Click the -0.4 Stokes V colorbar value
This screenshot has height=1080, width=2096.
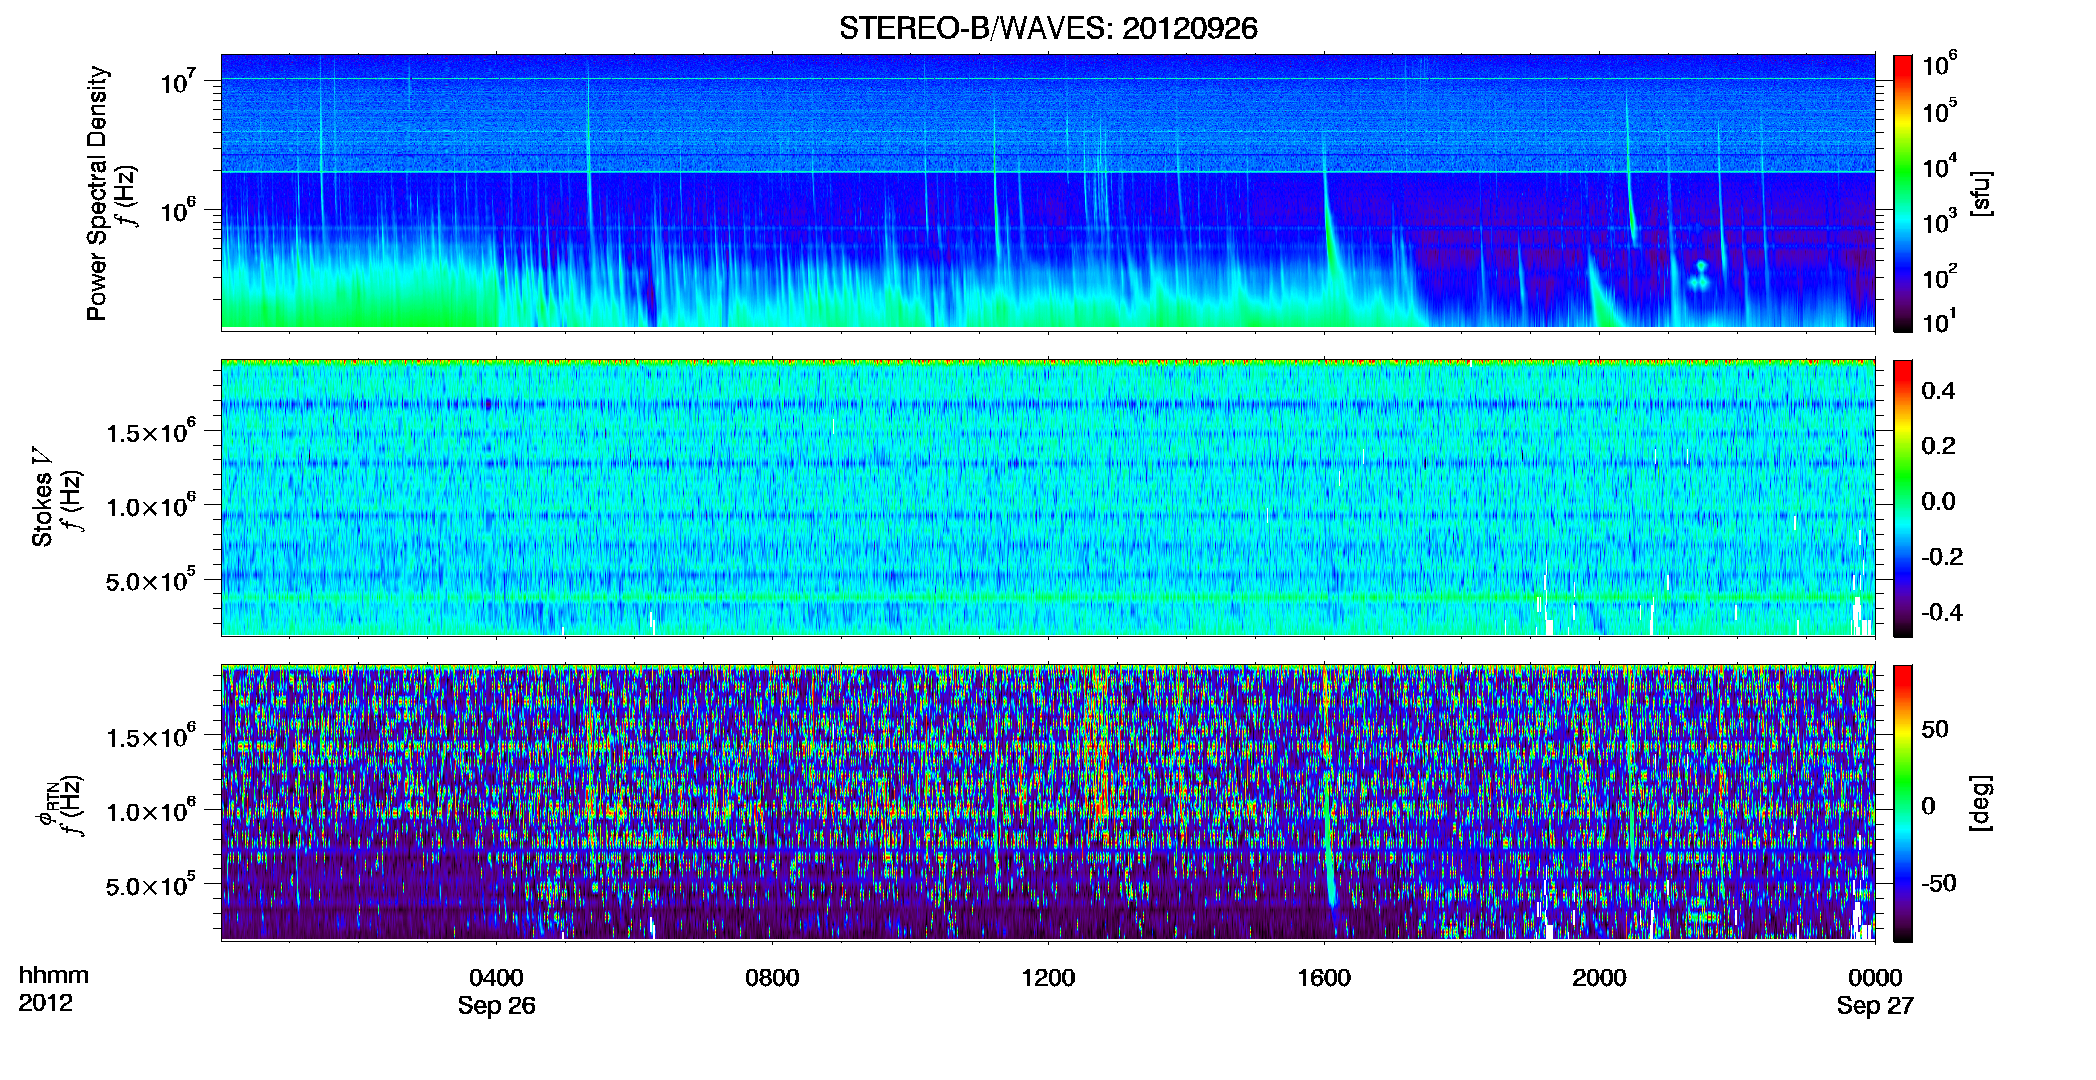click(1942, 612)
